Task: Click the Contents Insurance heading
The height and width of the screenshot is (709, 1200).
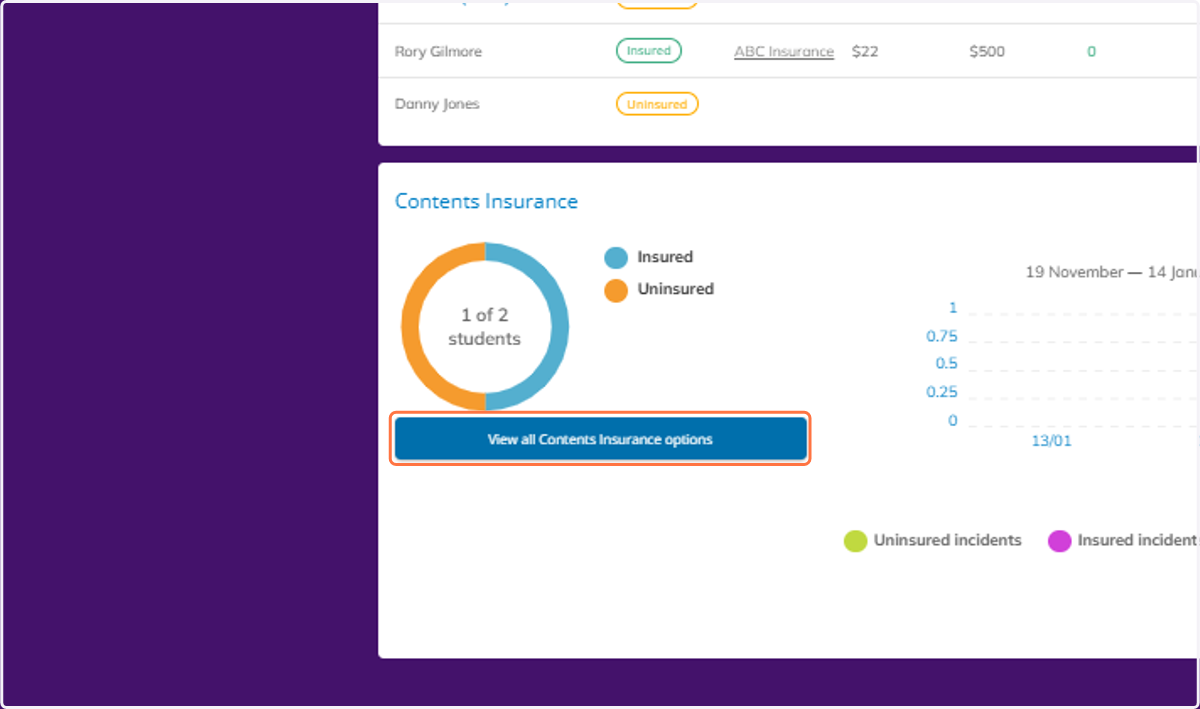Action: point(486,201)
